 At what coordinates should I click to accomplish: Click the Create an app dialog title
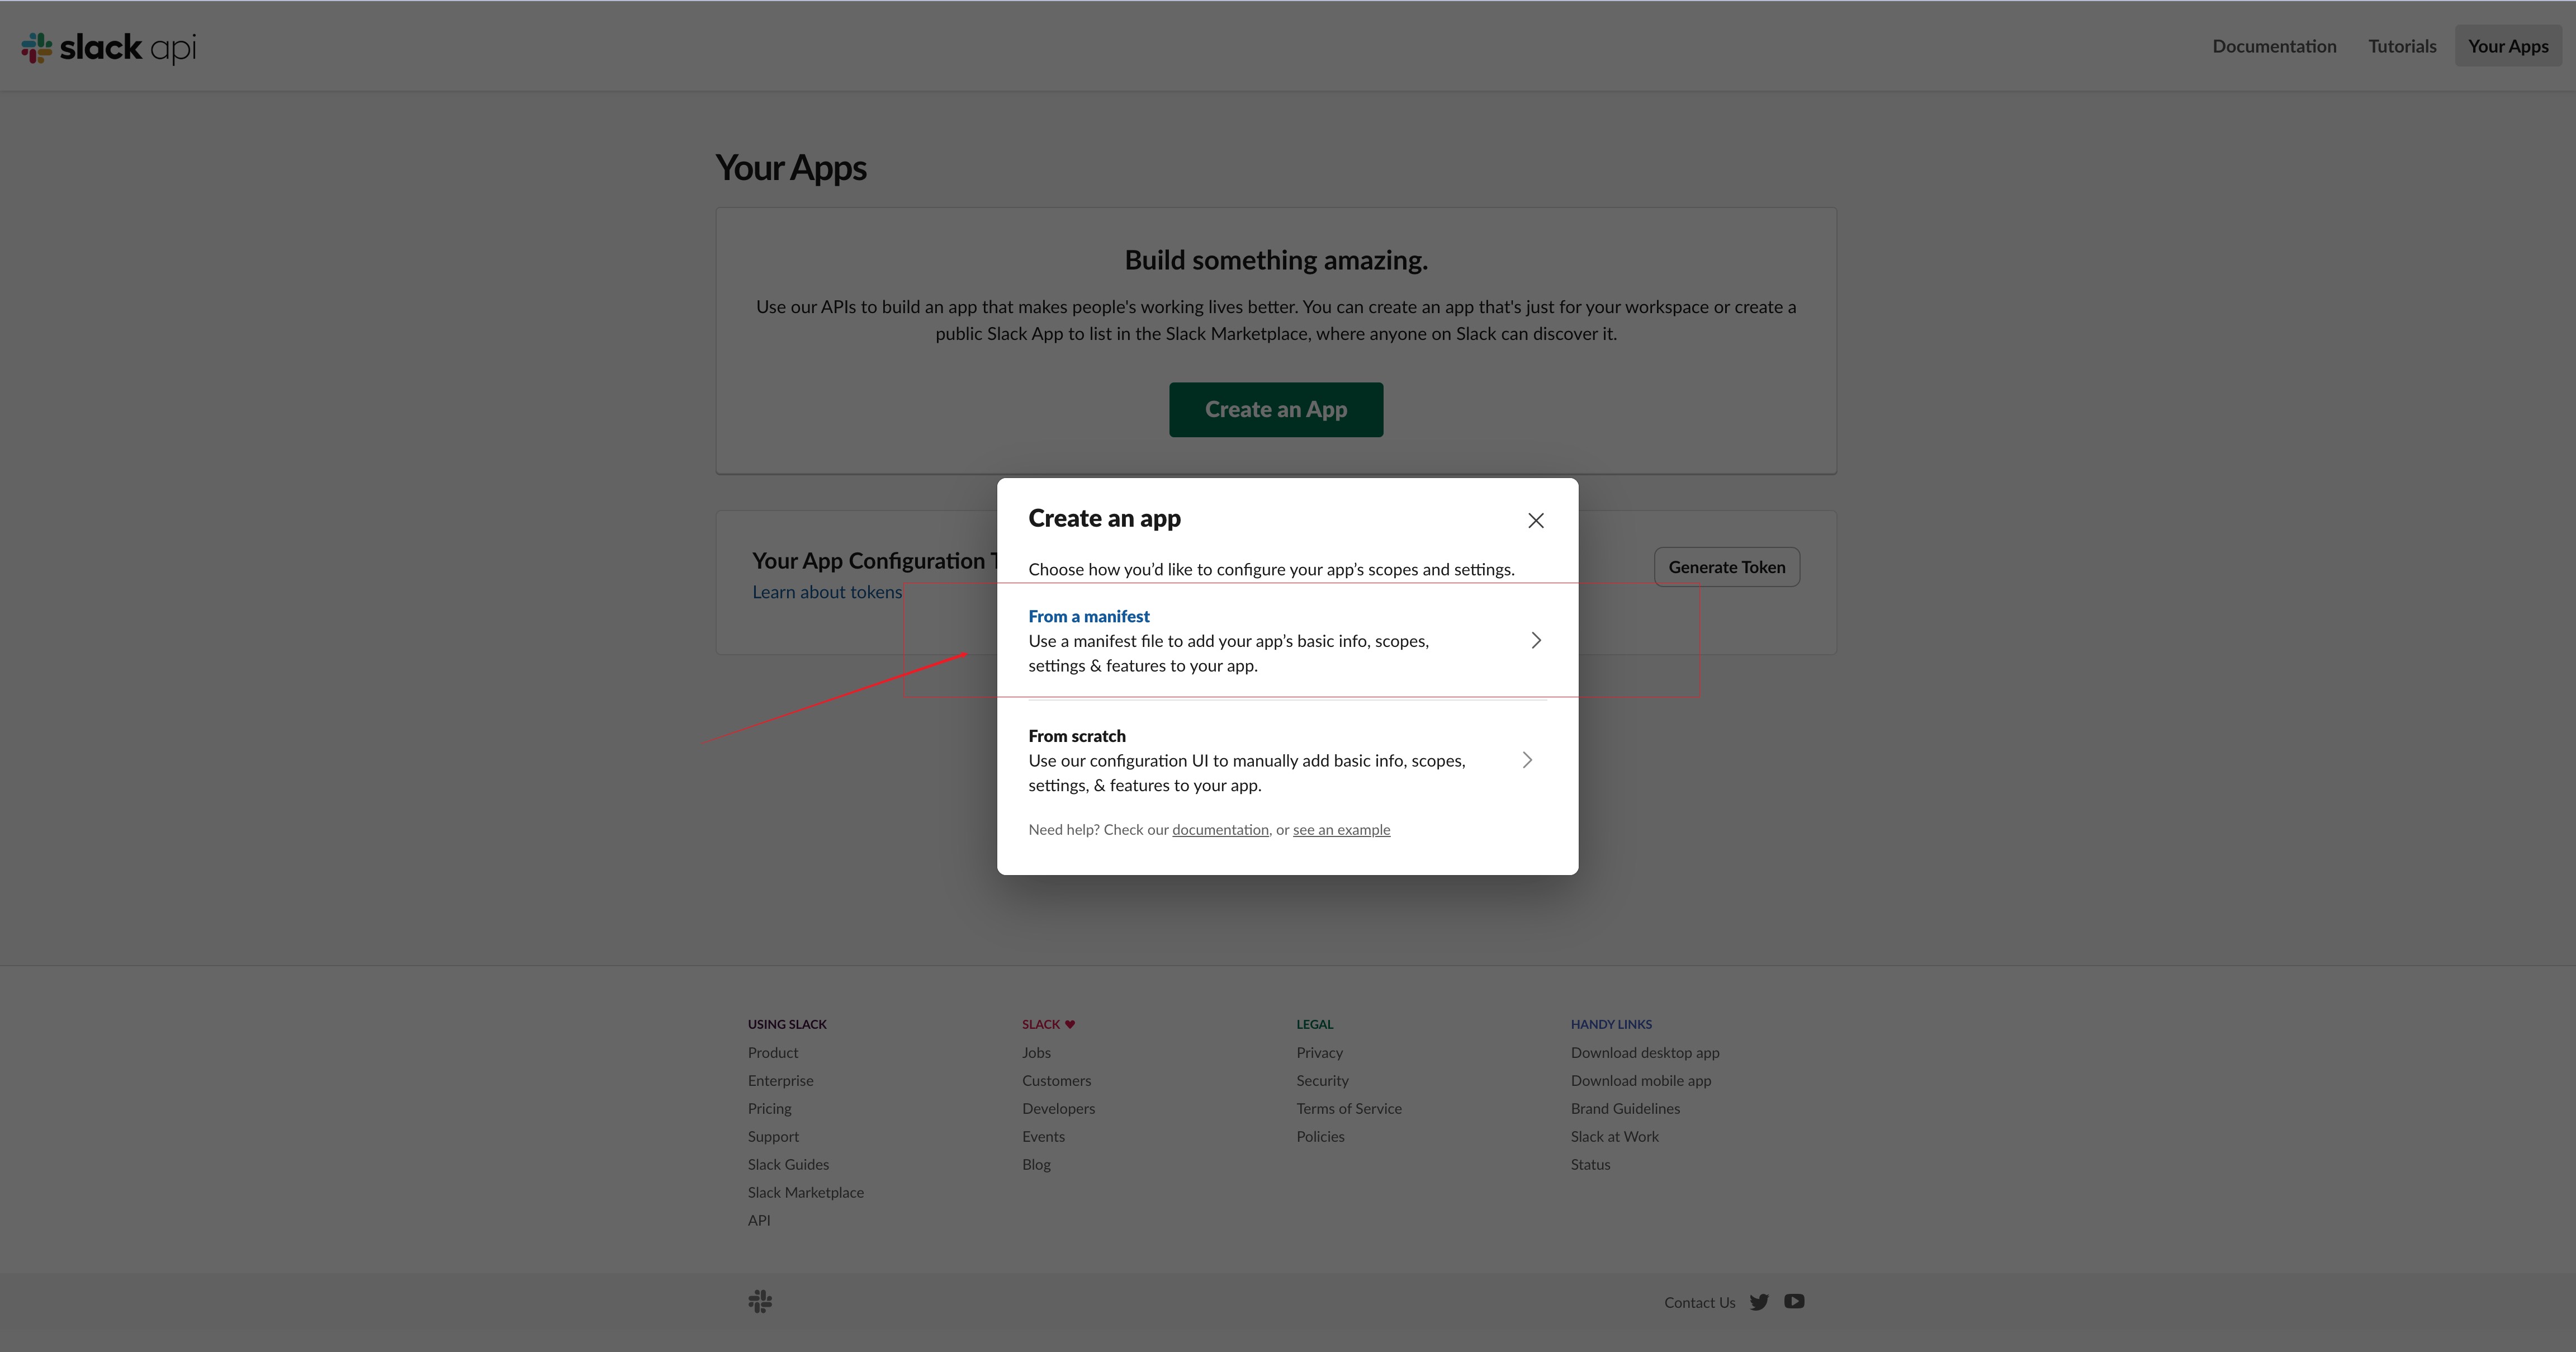(x=1104, y=518)
